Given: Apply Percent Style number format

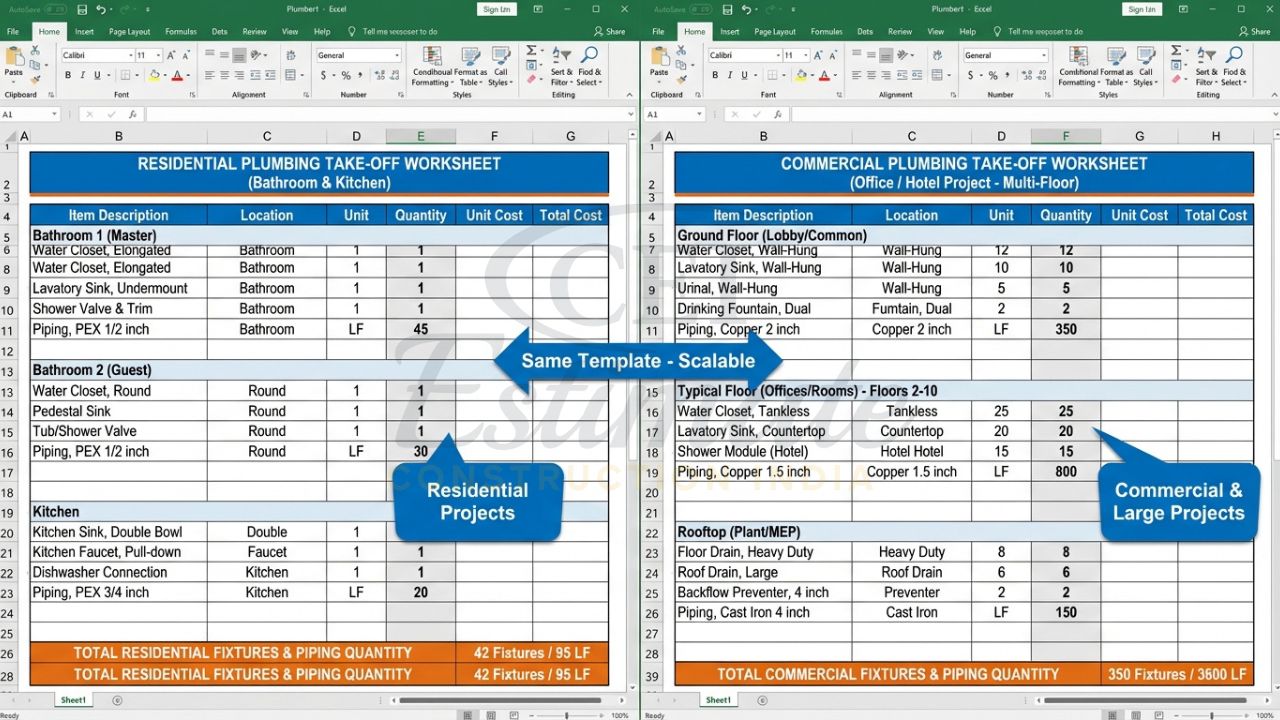Looking at the screenshot, I should click(x=344, y=75).
